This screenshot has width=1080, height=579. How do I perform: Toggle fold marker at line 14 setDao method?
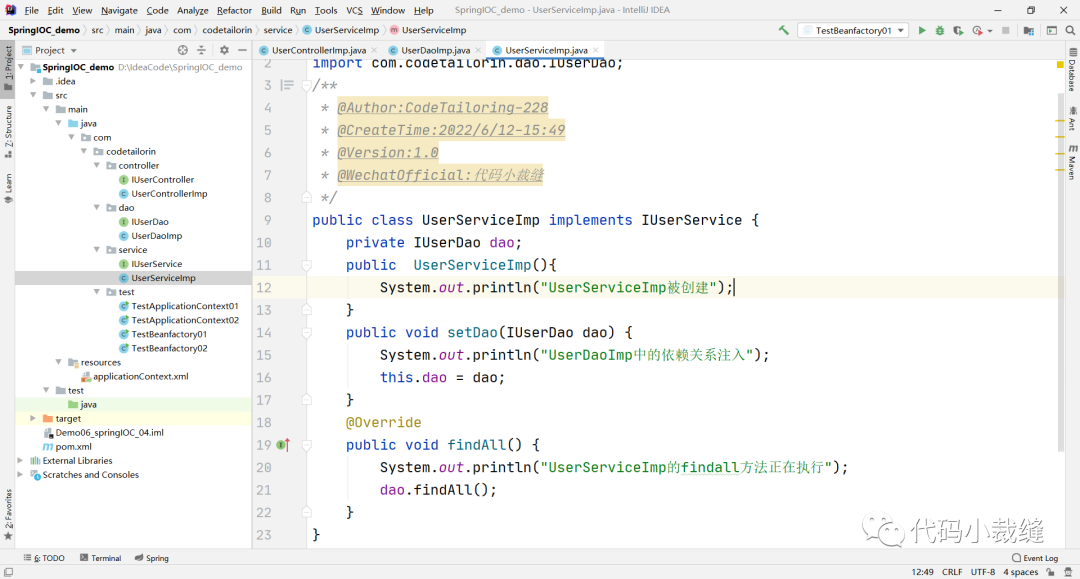coord(307,333)
